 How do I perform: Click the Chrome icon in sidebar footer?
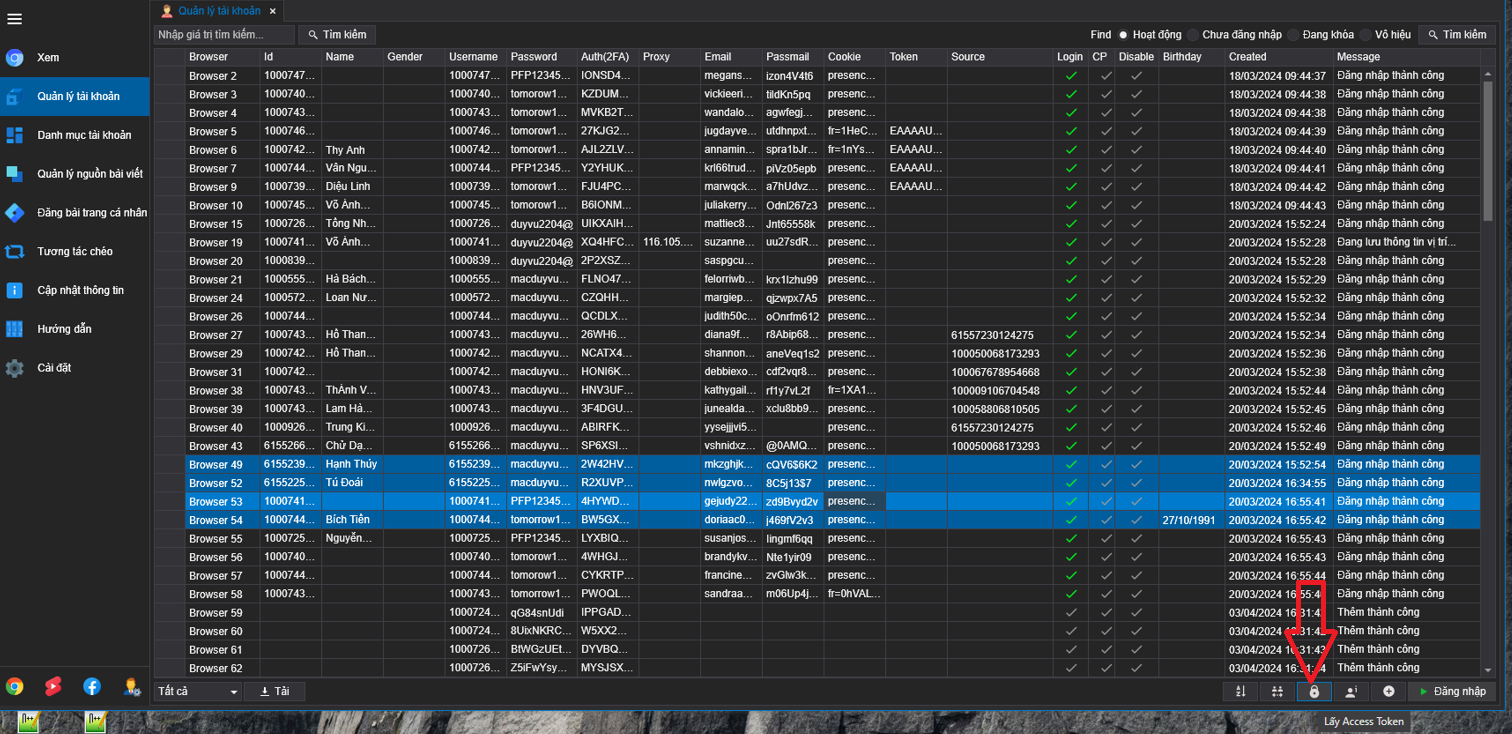pos(15,686)
